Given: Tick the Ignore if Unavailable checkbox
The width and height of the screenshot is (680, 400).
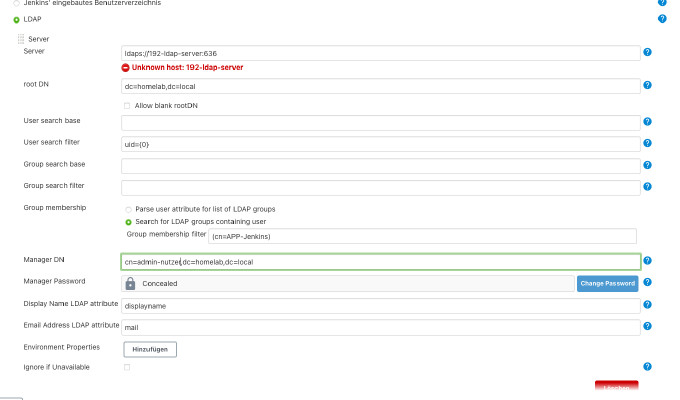Looking at the screenshot, I should pos(127,367).
